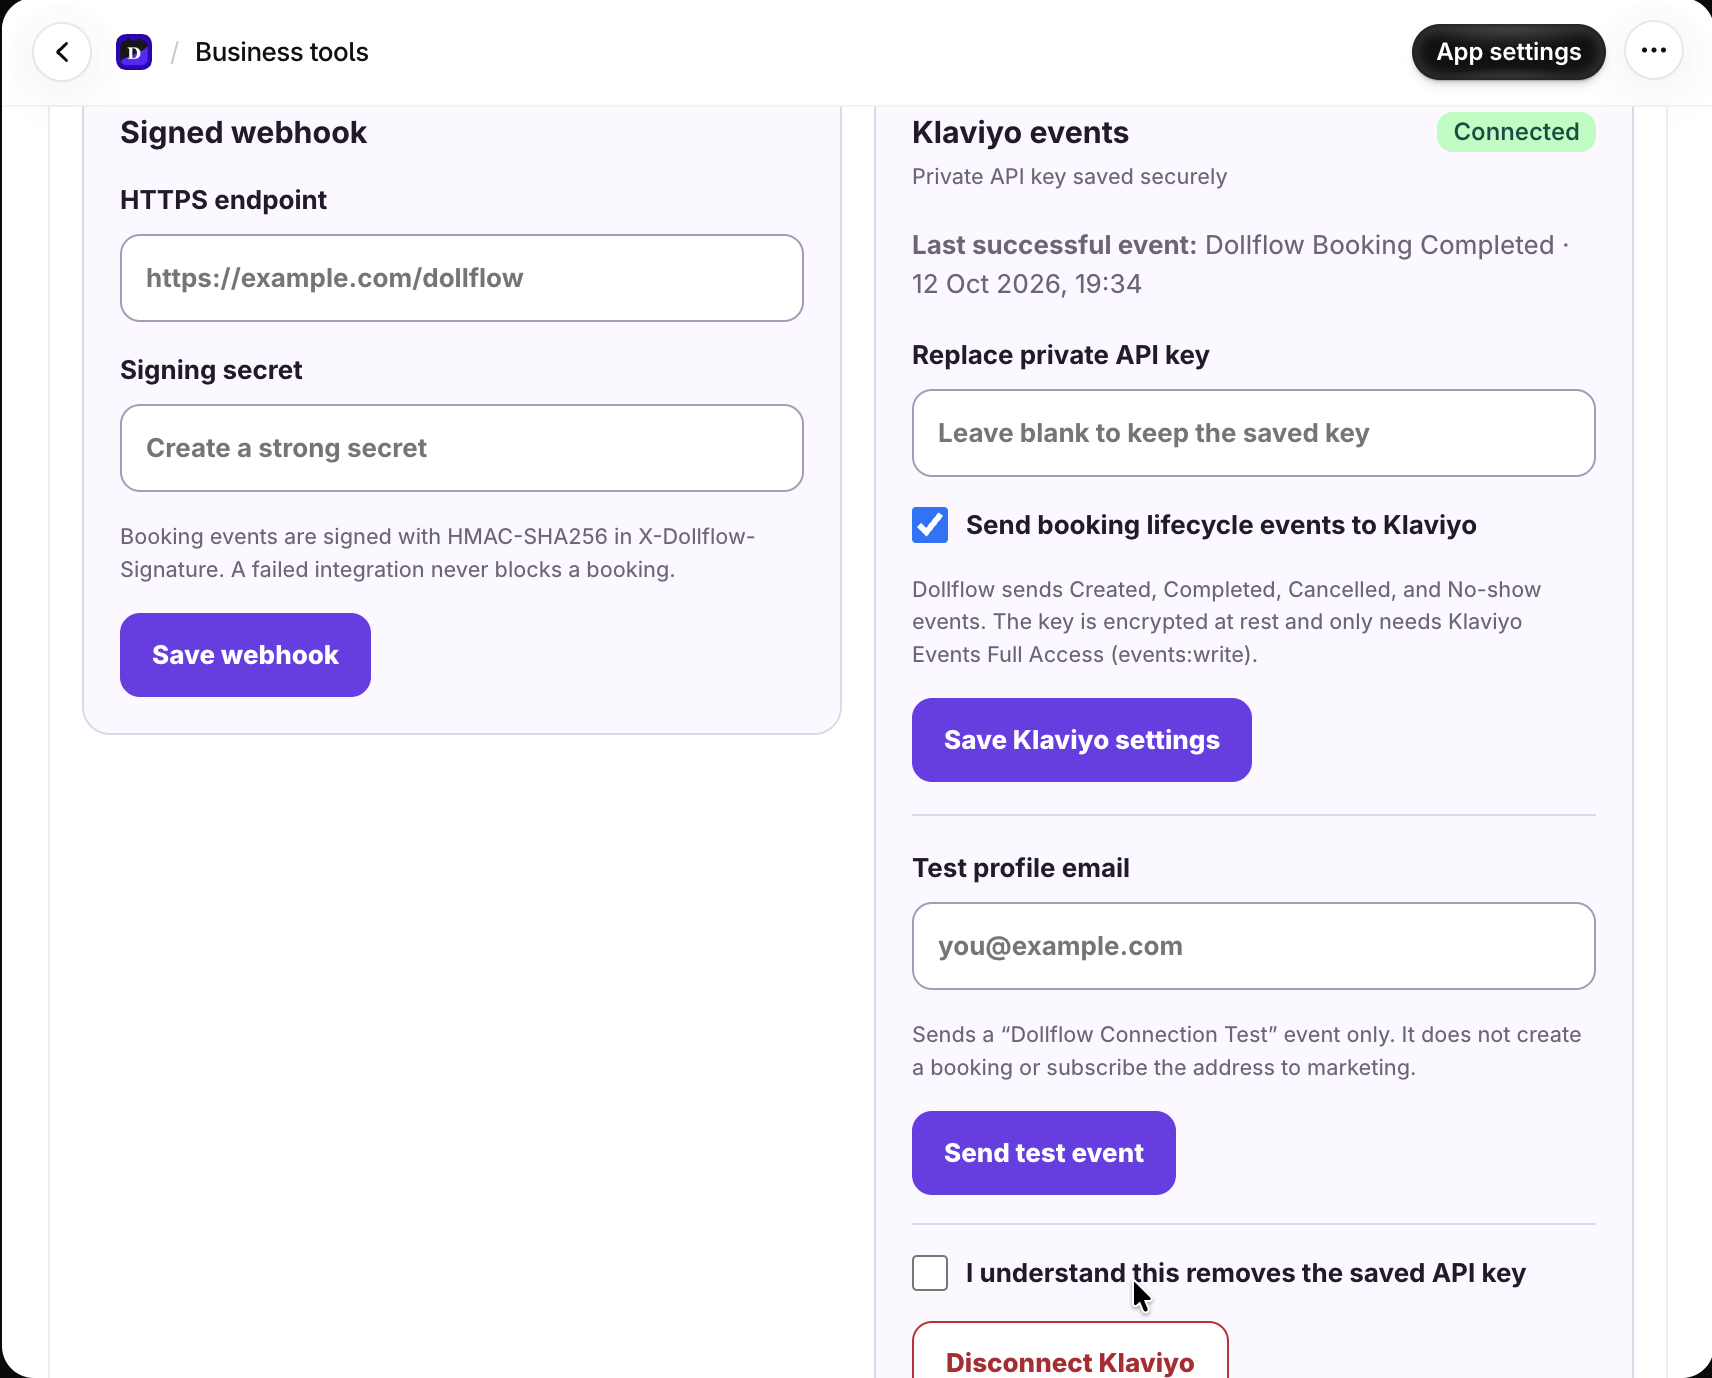1712x1378 pixels.
Task: Open the Dollflow app logo icon
Action: coord(134,52)
